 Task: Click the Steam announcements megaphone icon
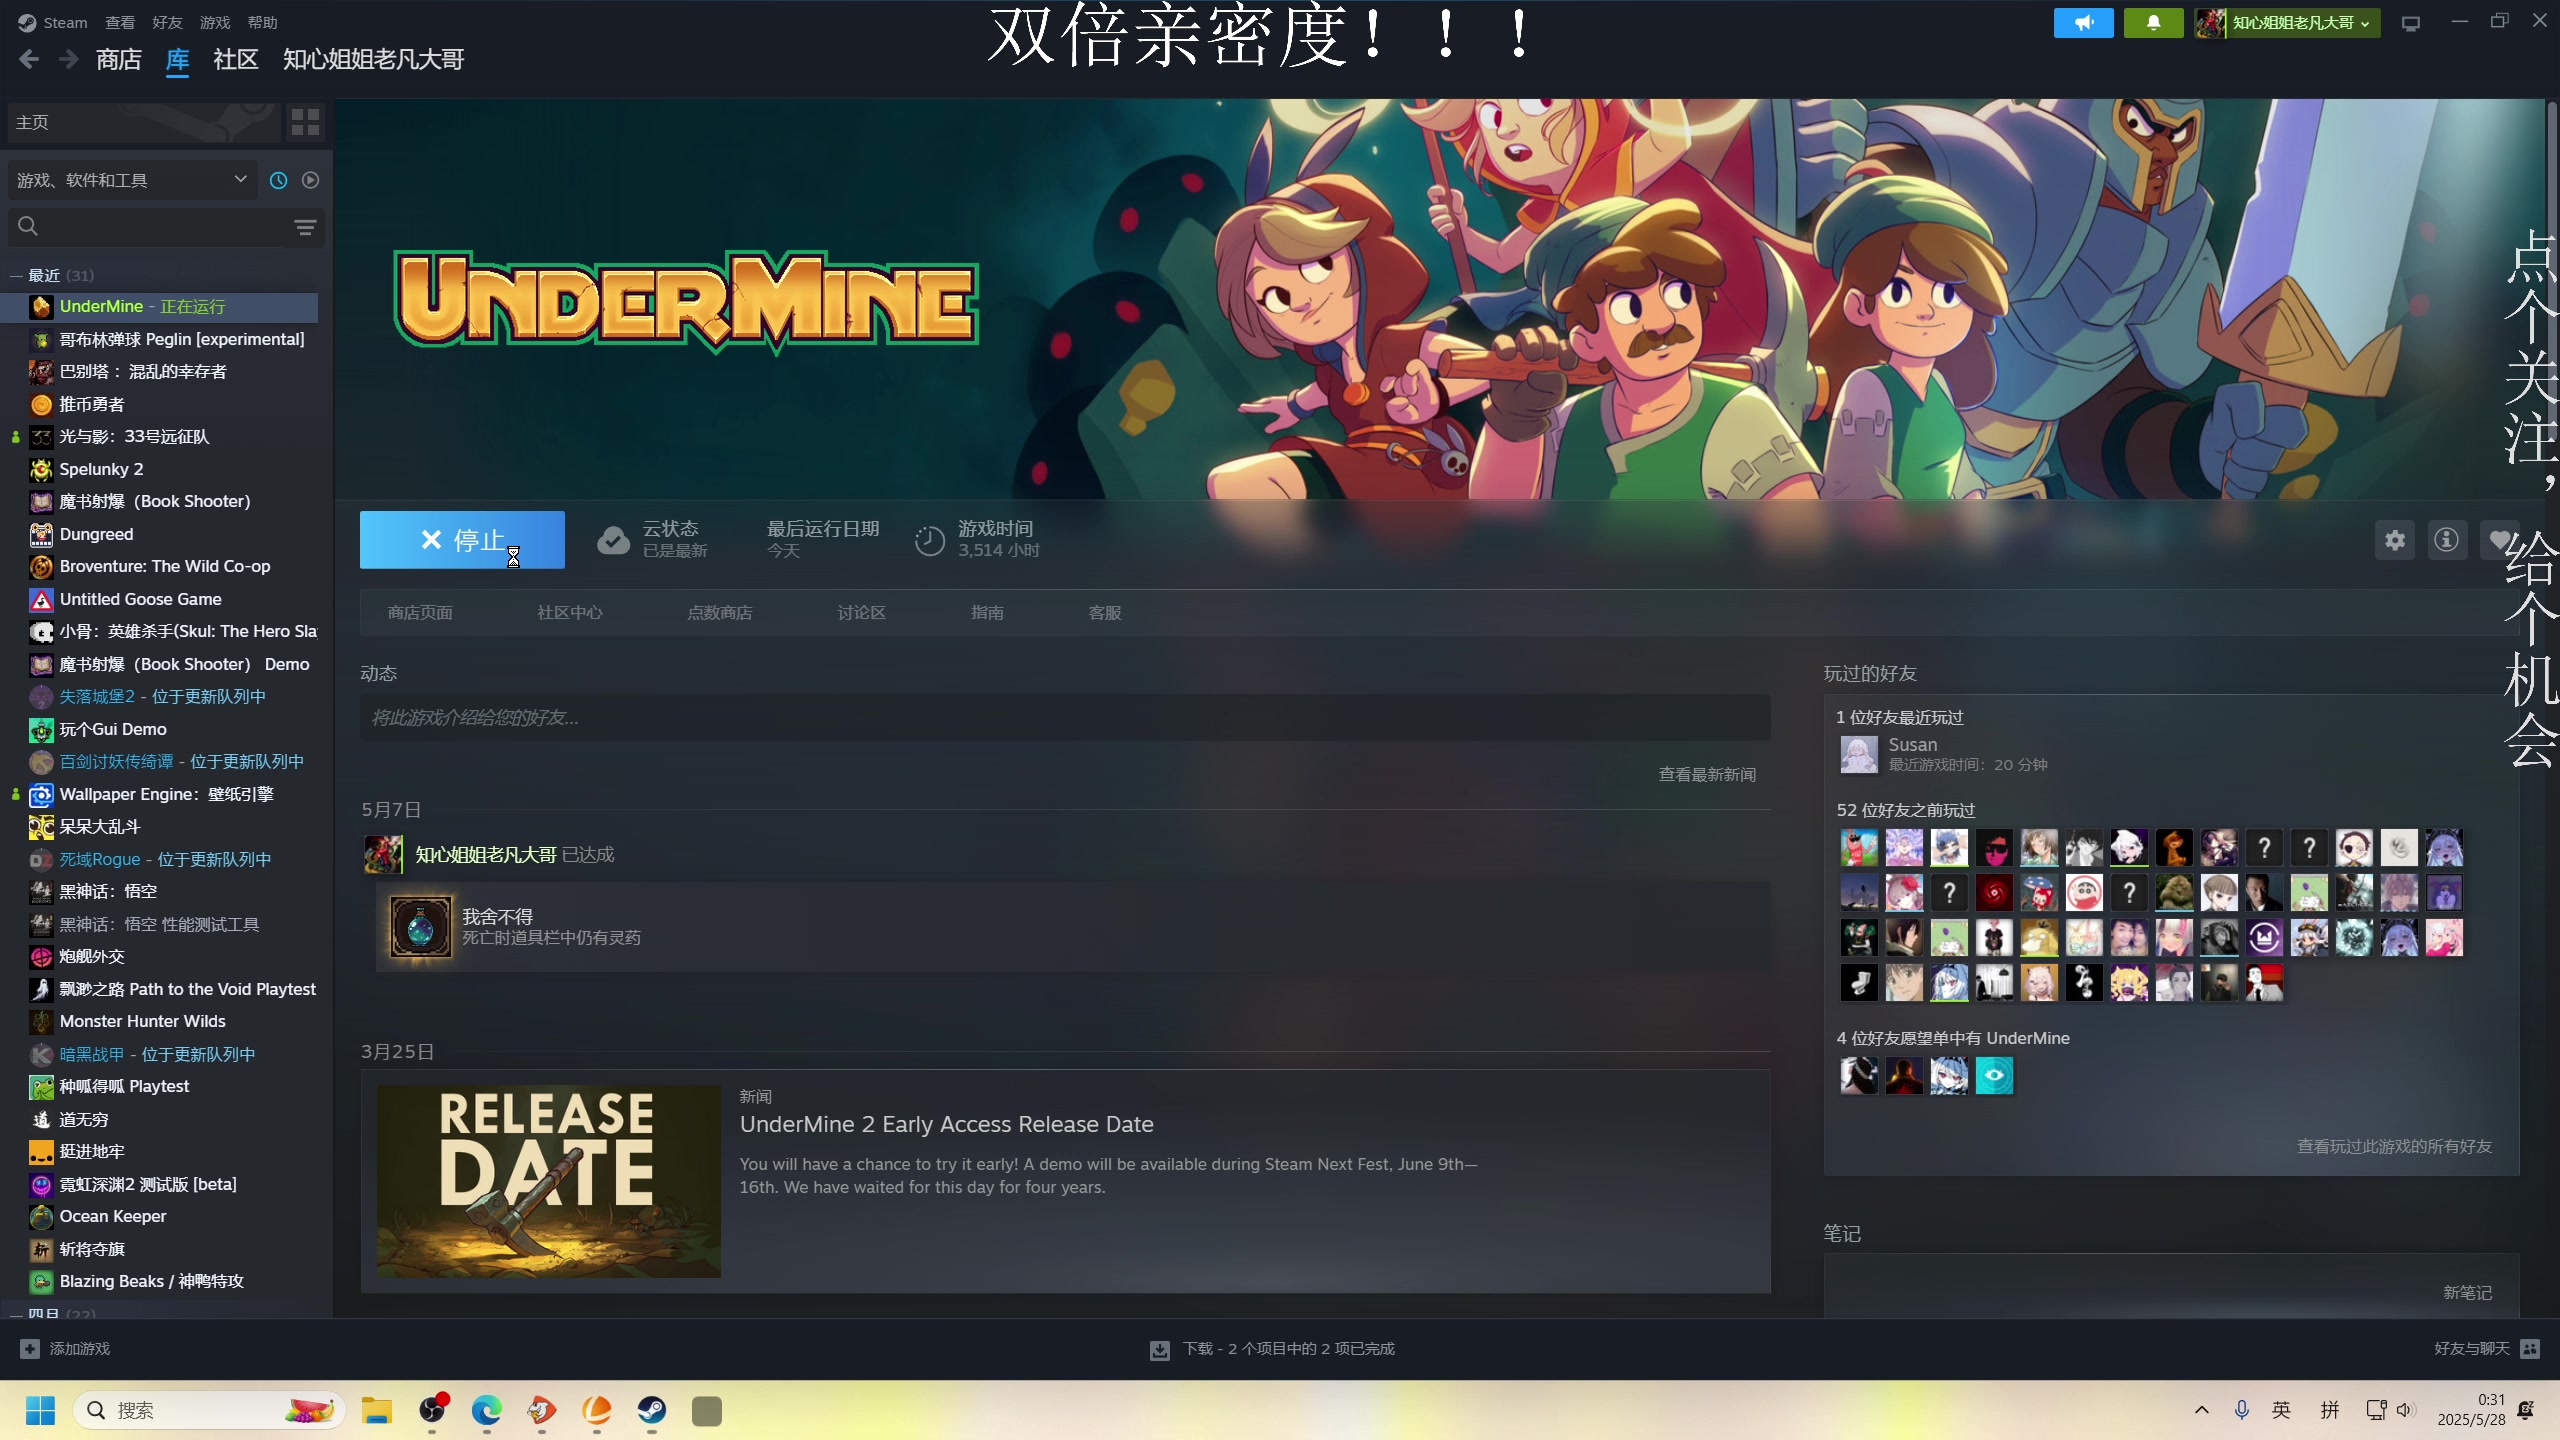click(x=2083, y=22)
